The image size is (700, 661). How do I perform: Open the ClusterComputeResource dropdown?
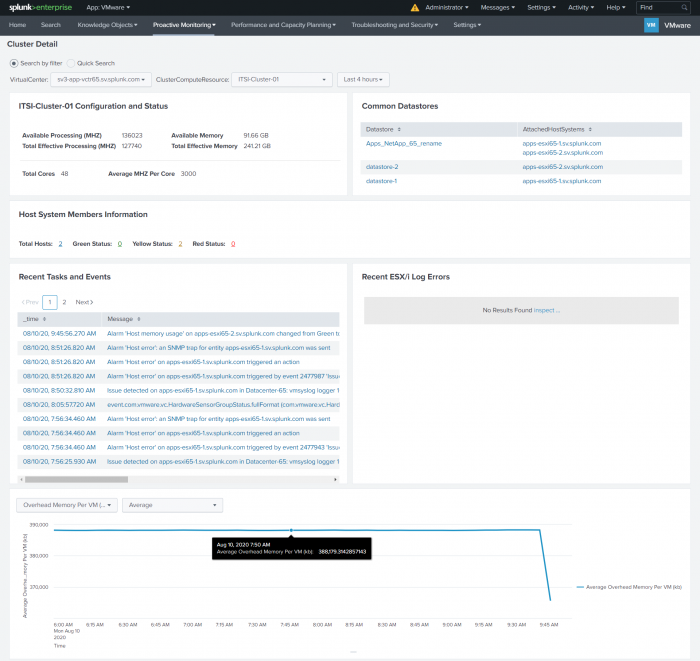[x=282, y=79]
